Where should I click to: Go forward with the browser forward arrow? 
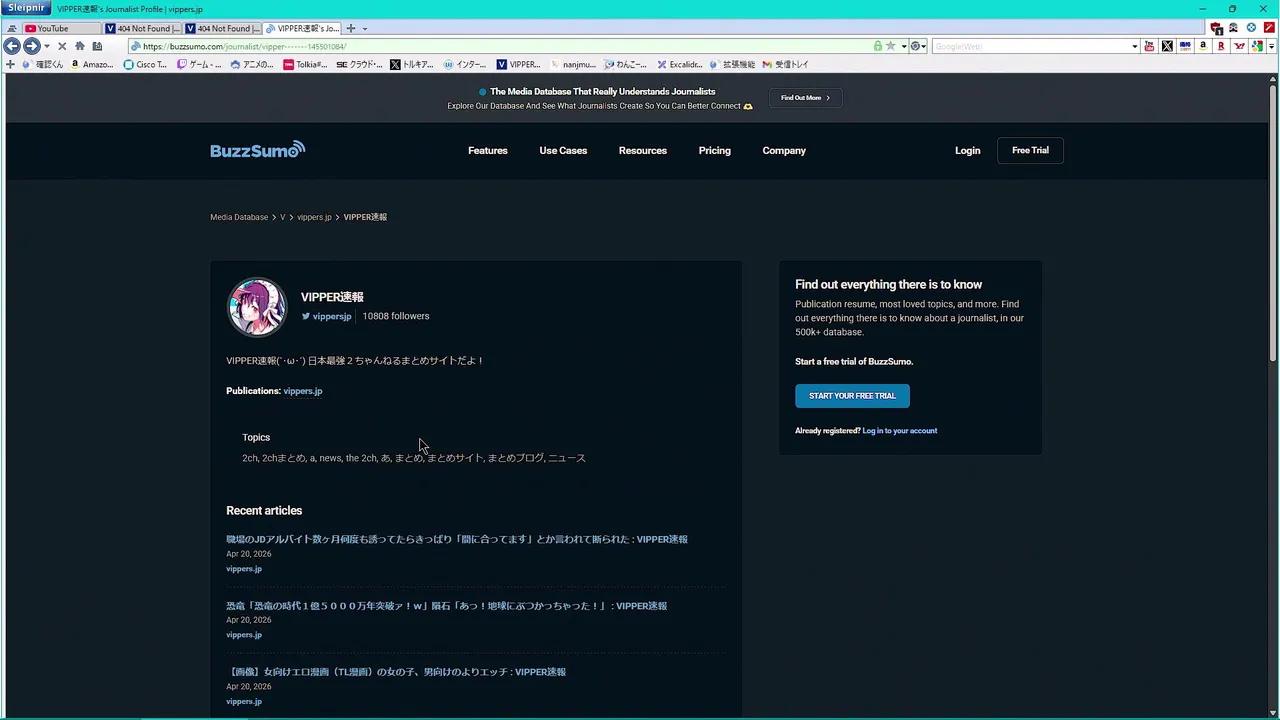click(31, 46)
